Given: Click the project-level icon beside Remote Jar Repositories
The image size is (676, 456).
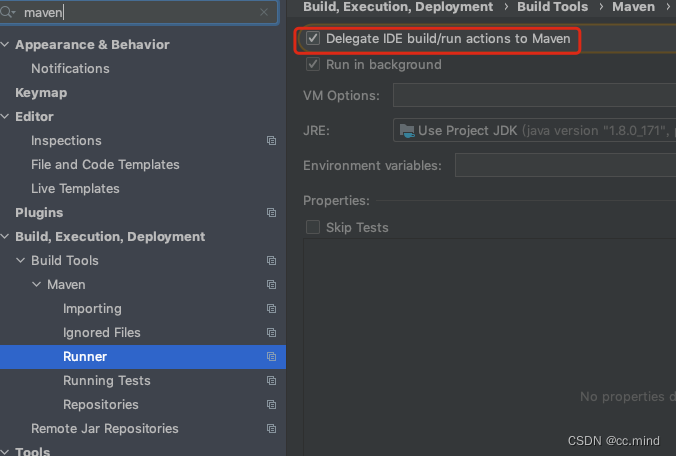Looking at the screenshot, I should point(271,429).
